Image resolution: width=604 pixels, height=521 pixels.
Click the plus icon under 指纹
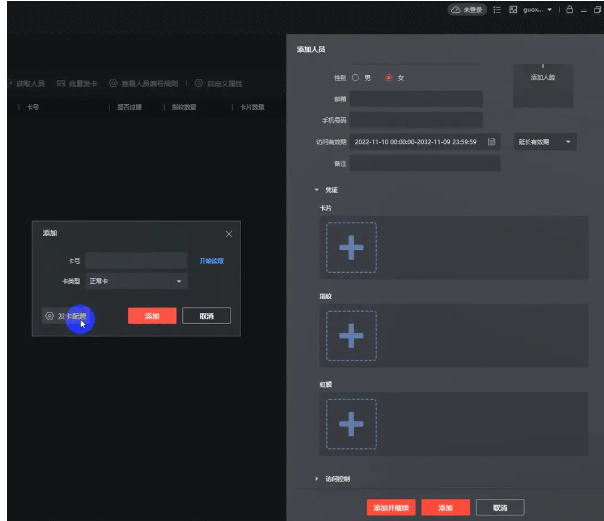(351, 336)
